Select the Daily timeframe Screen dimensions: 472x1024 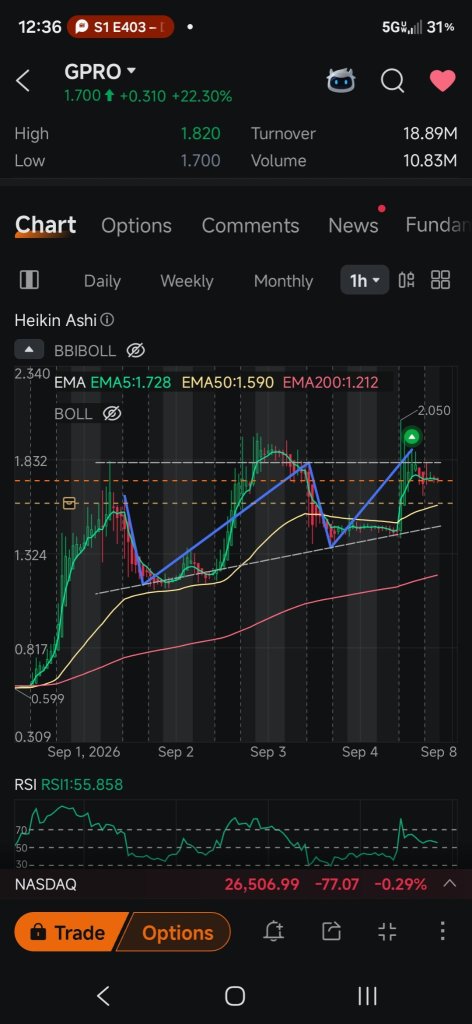click(x=102, y=281)
